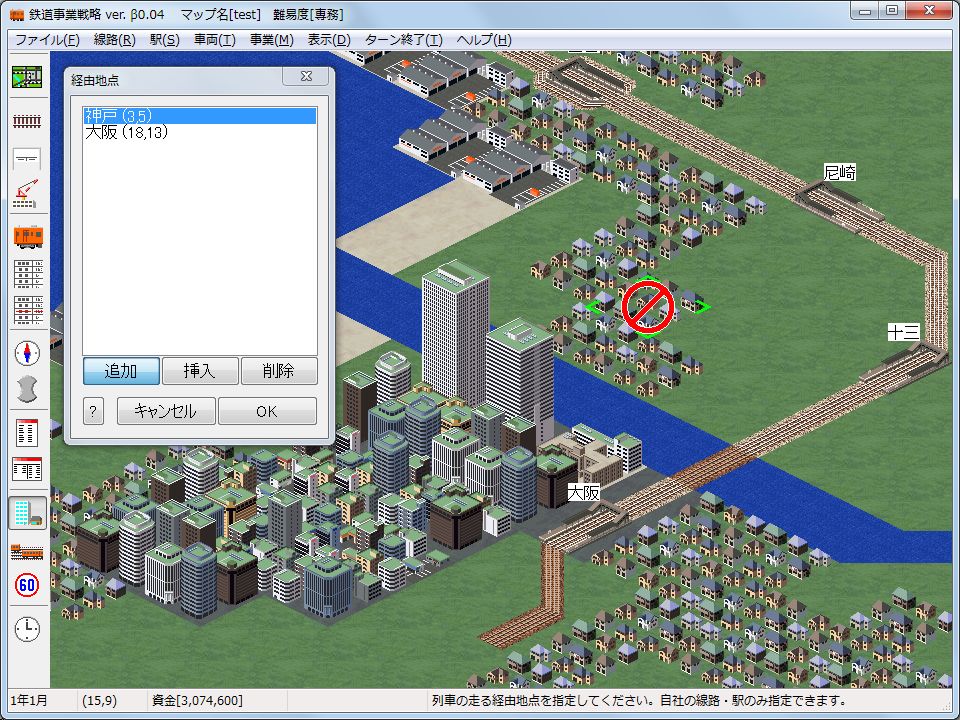
Task: Open the 事業(M) menu
Action: point(271,40)
